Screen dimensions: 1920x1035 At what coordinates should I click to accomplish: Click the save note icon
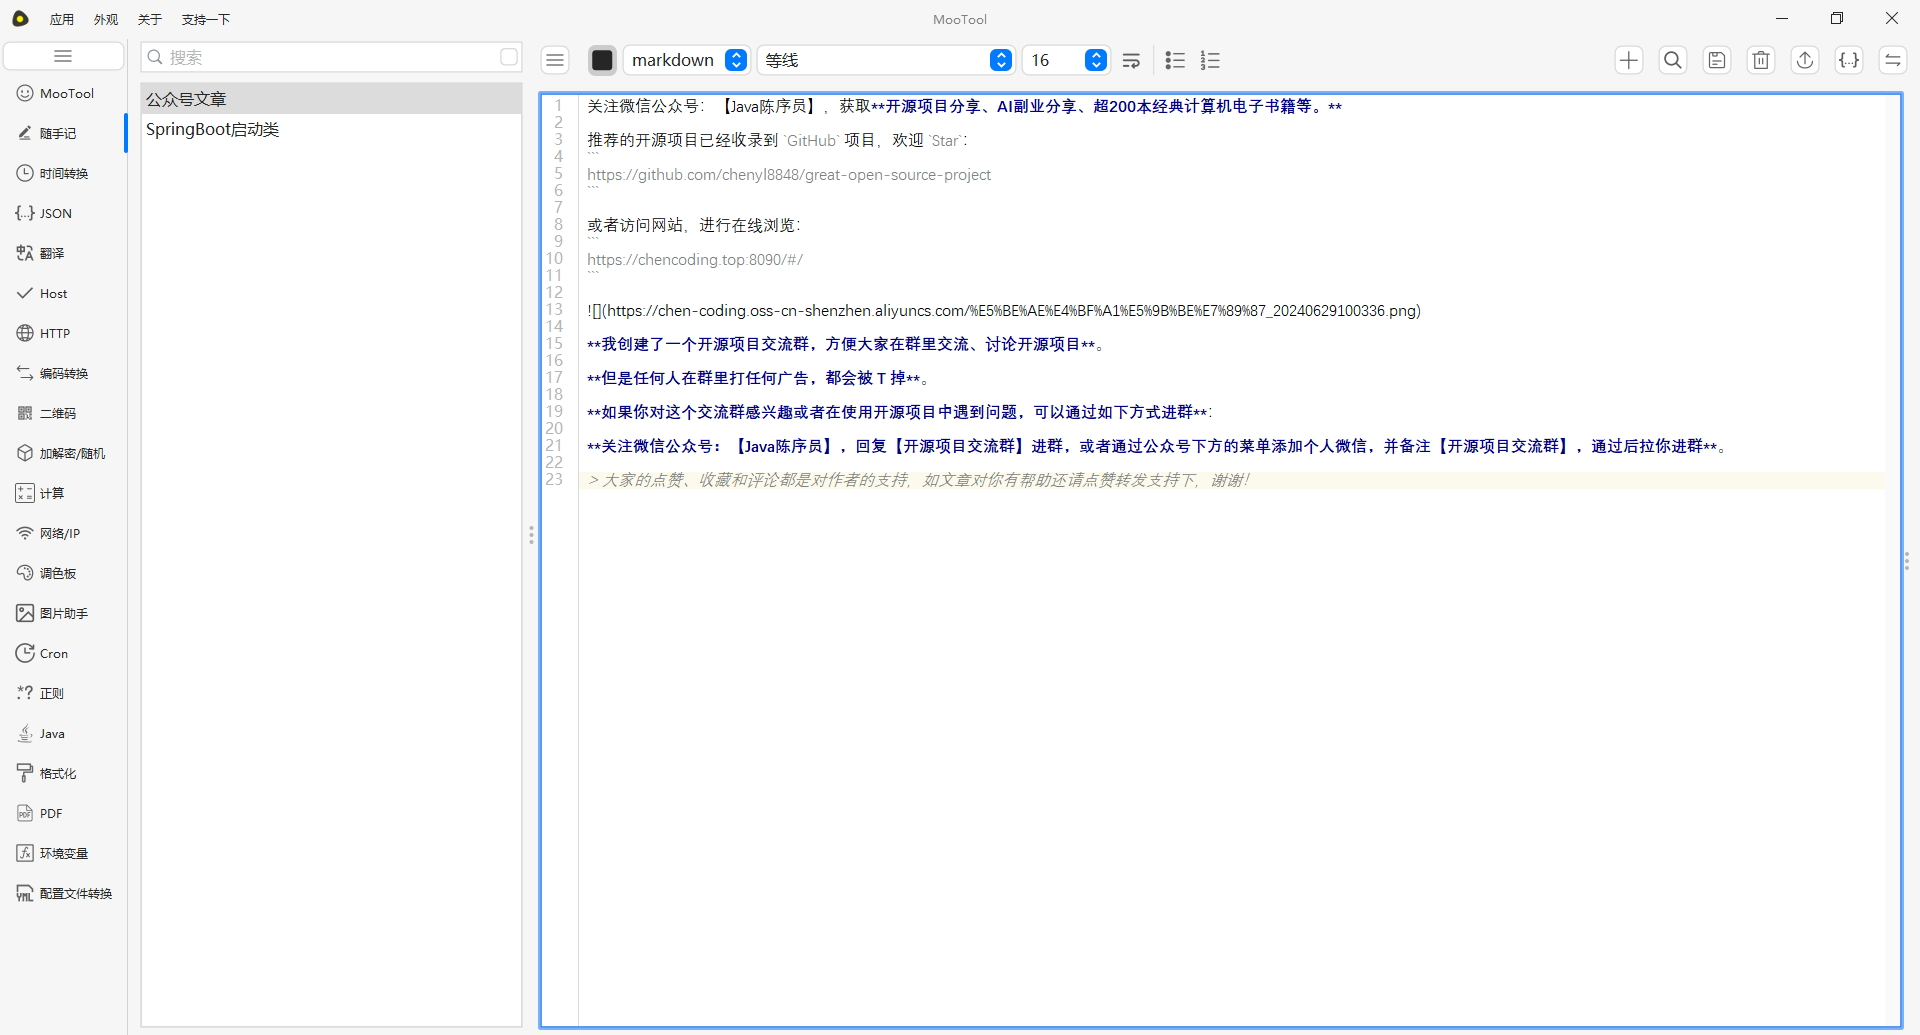coord(1716,60)
